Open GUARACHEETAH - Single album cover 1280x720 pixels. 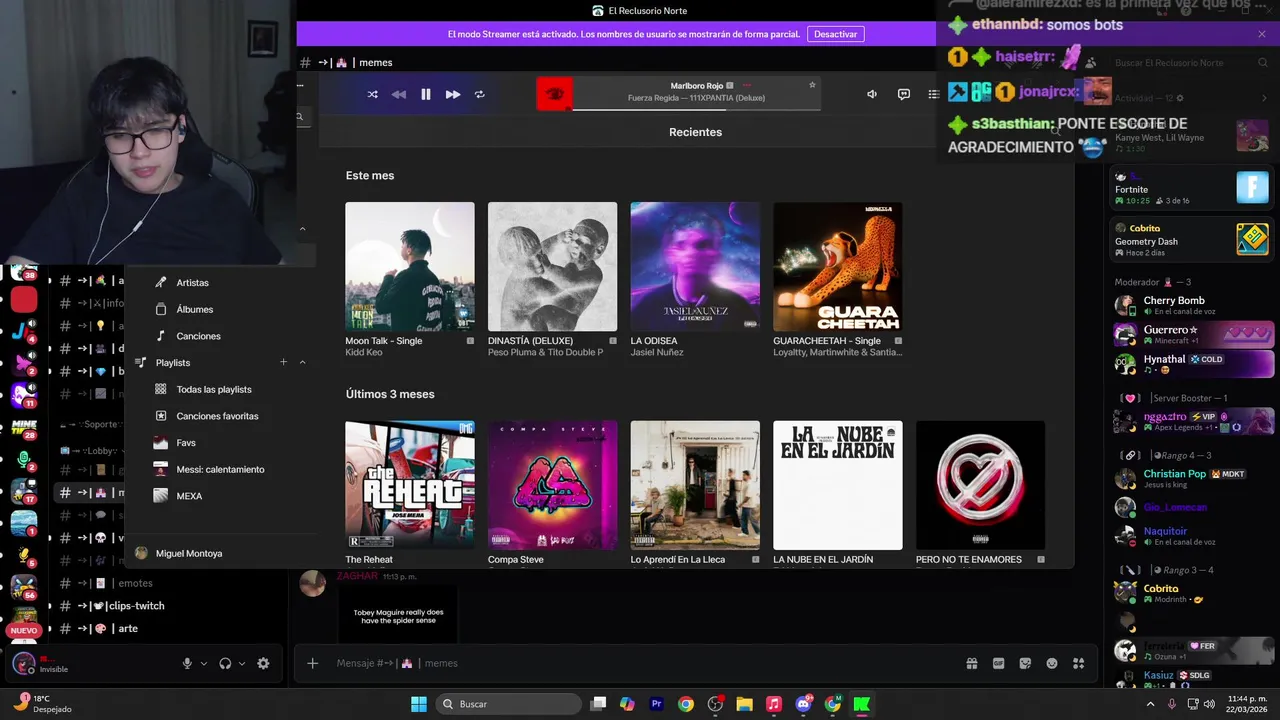(838, 267)
